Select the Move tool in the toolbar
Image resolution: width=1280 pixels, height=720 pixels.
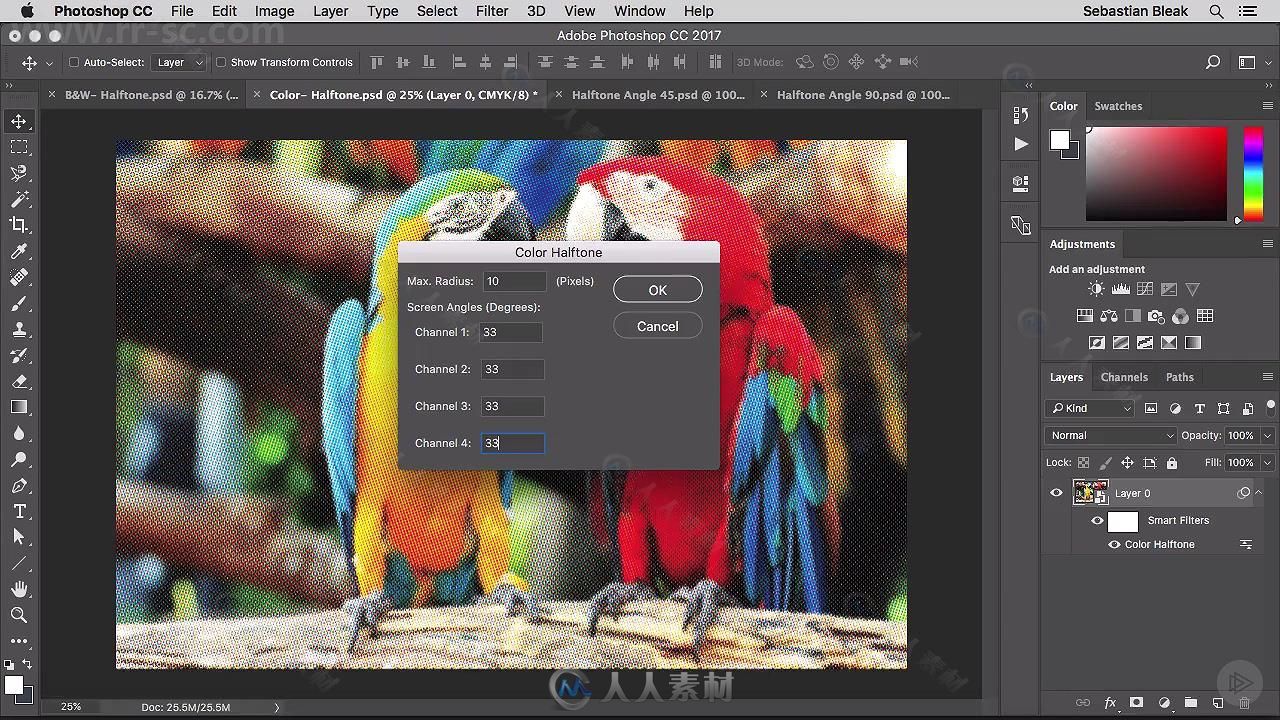pyautogui.click(x=19, y=121)
